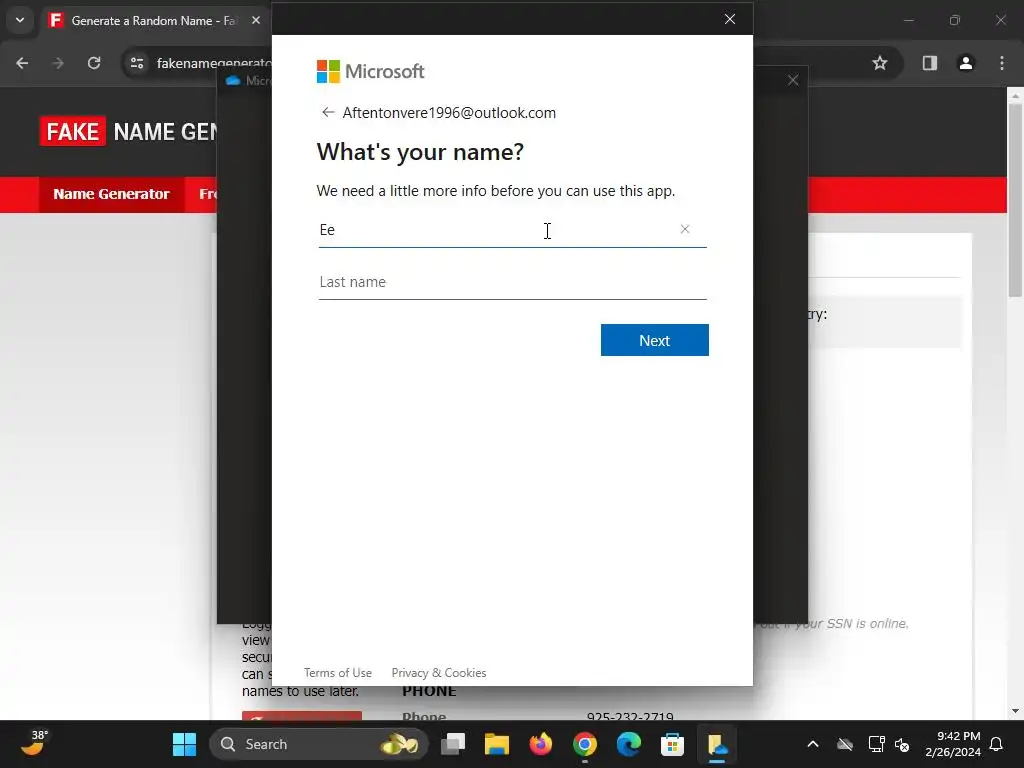
Task: Close the Microsoft sign-up dialog
Action: click(x=729, y=19)
